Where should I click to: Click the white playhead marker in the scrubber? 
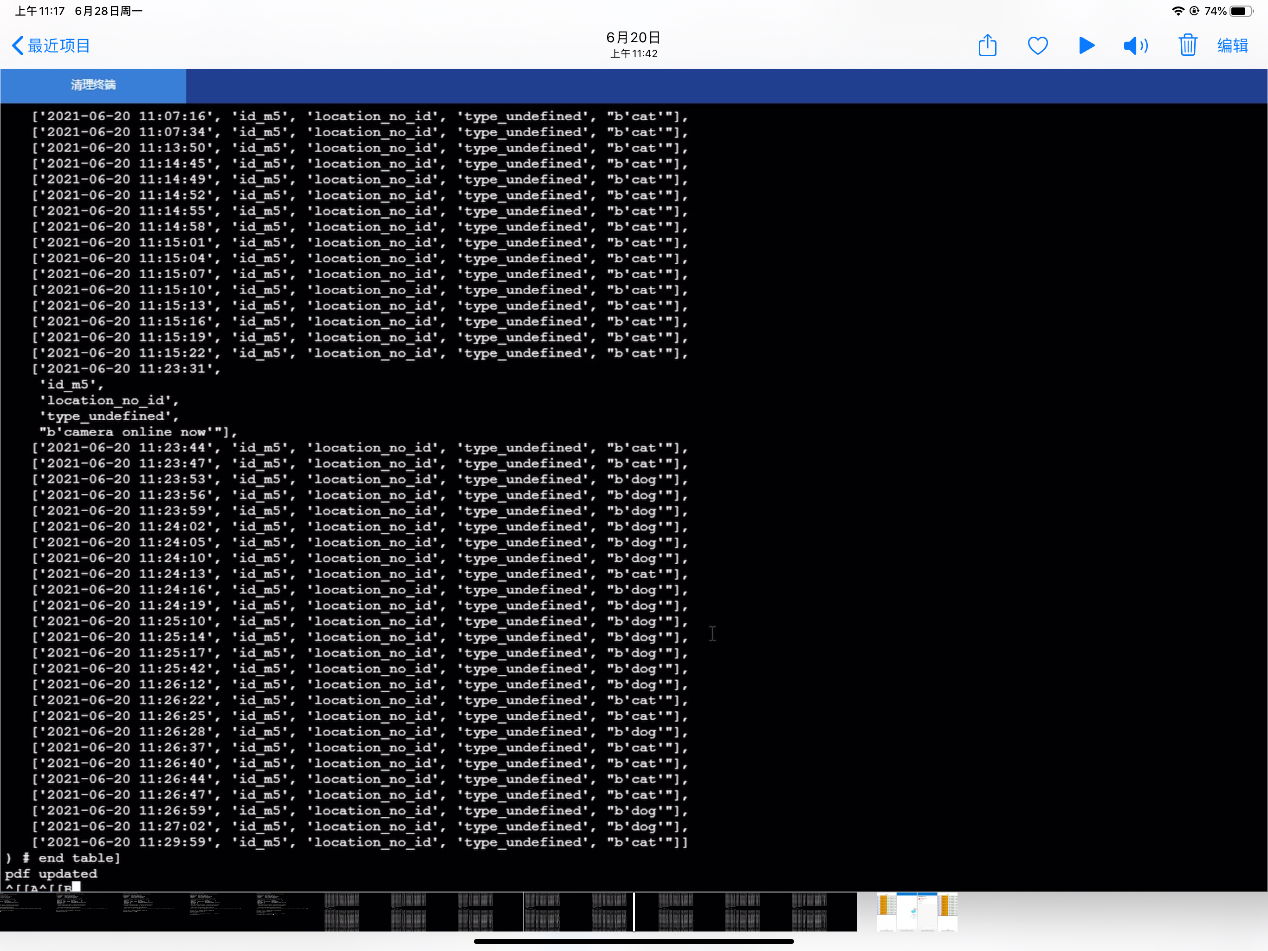pyautogui.click(x=634, y=912)
